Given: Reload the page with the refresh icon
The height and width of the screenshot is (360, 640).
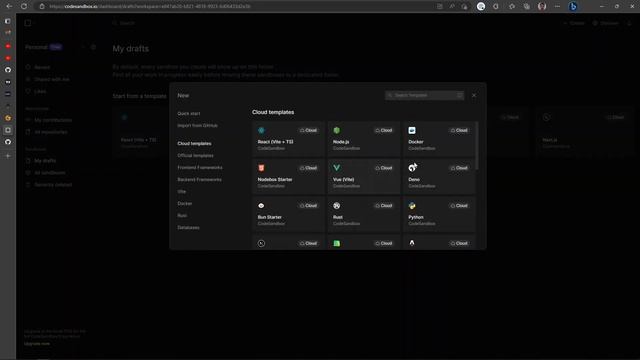Looking at the screenshot, I should coord(24,6).
